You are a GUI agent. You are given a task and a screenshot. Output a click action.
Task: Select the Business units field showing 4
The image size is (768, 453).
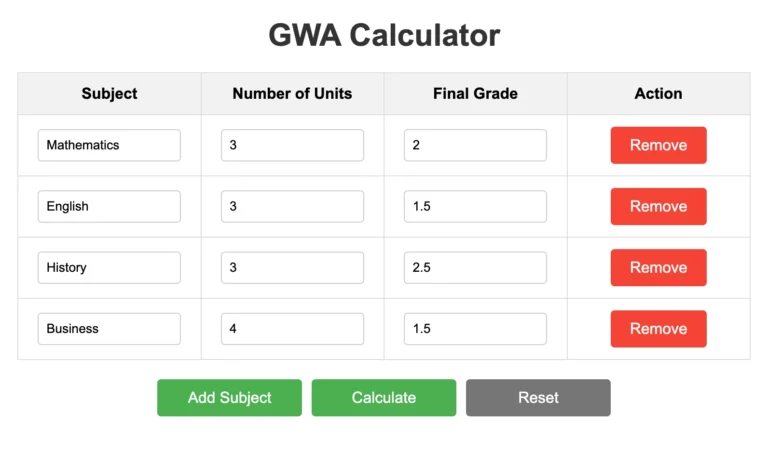tap(292, 329)
